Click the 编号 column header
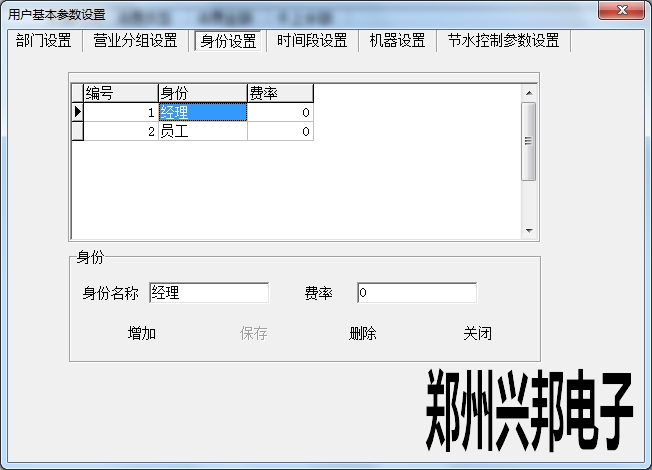652x470 pixels. point(120,93)
